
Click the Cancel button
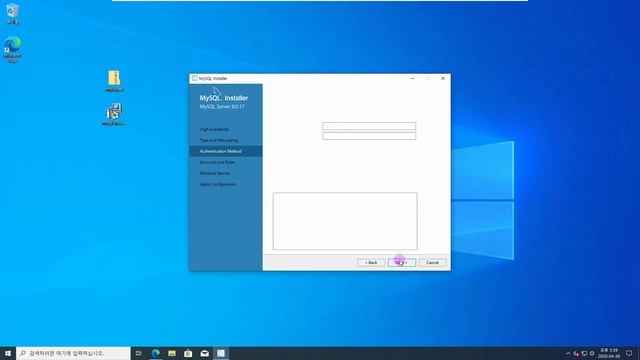(432, 262)
